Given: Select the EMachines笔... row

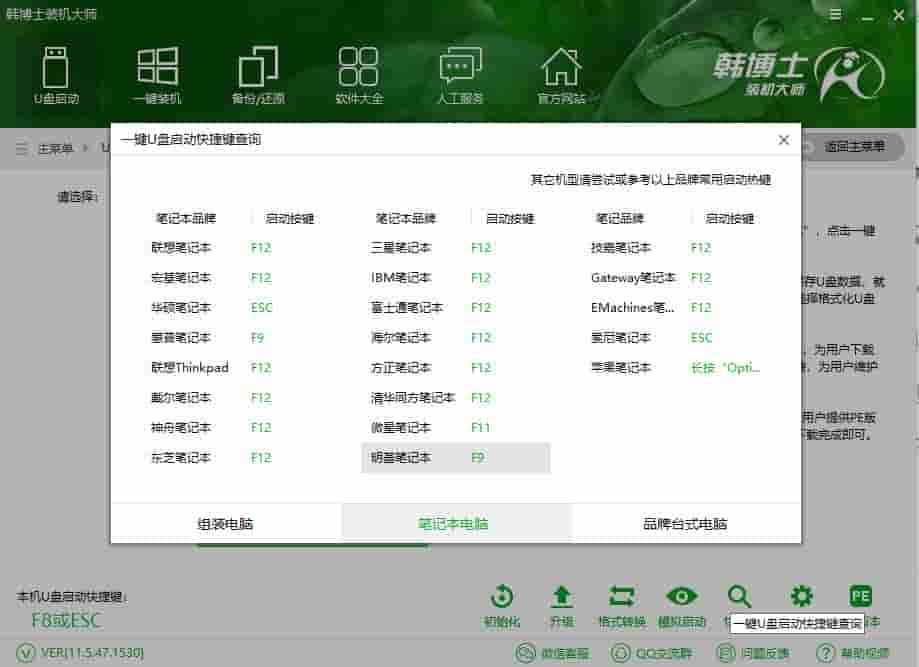Looking at the screenshot, I should [x=676, y=307].
